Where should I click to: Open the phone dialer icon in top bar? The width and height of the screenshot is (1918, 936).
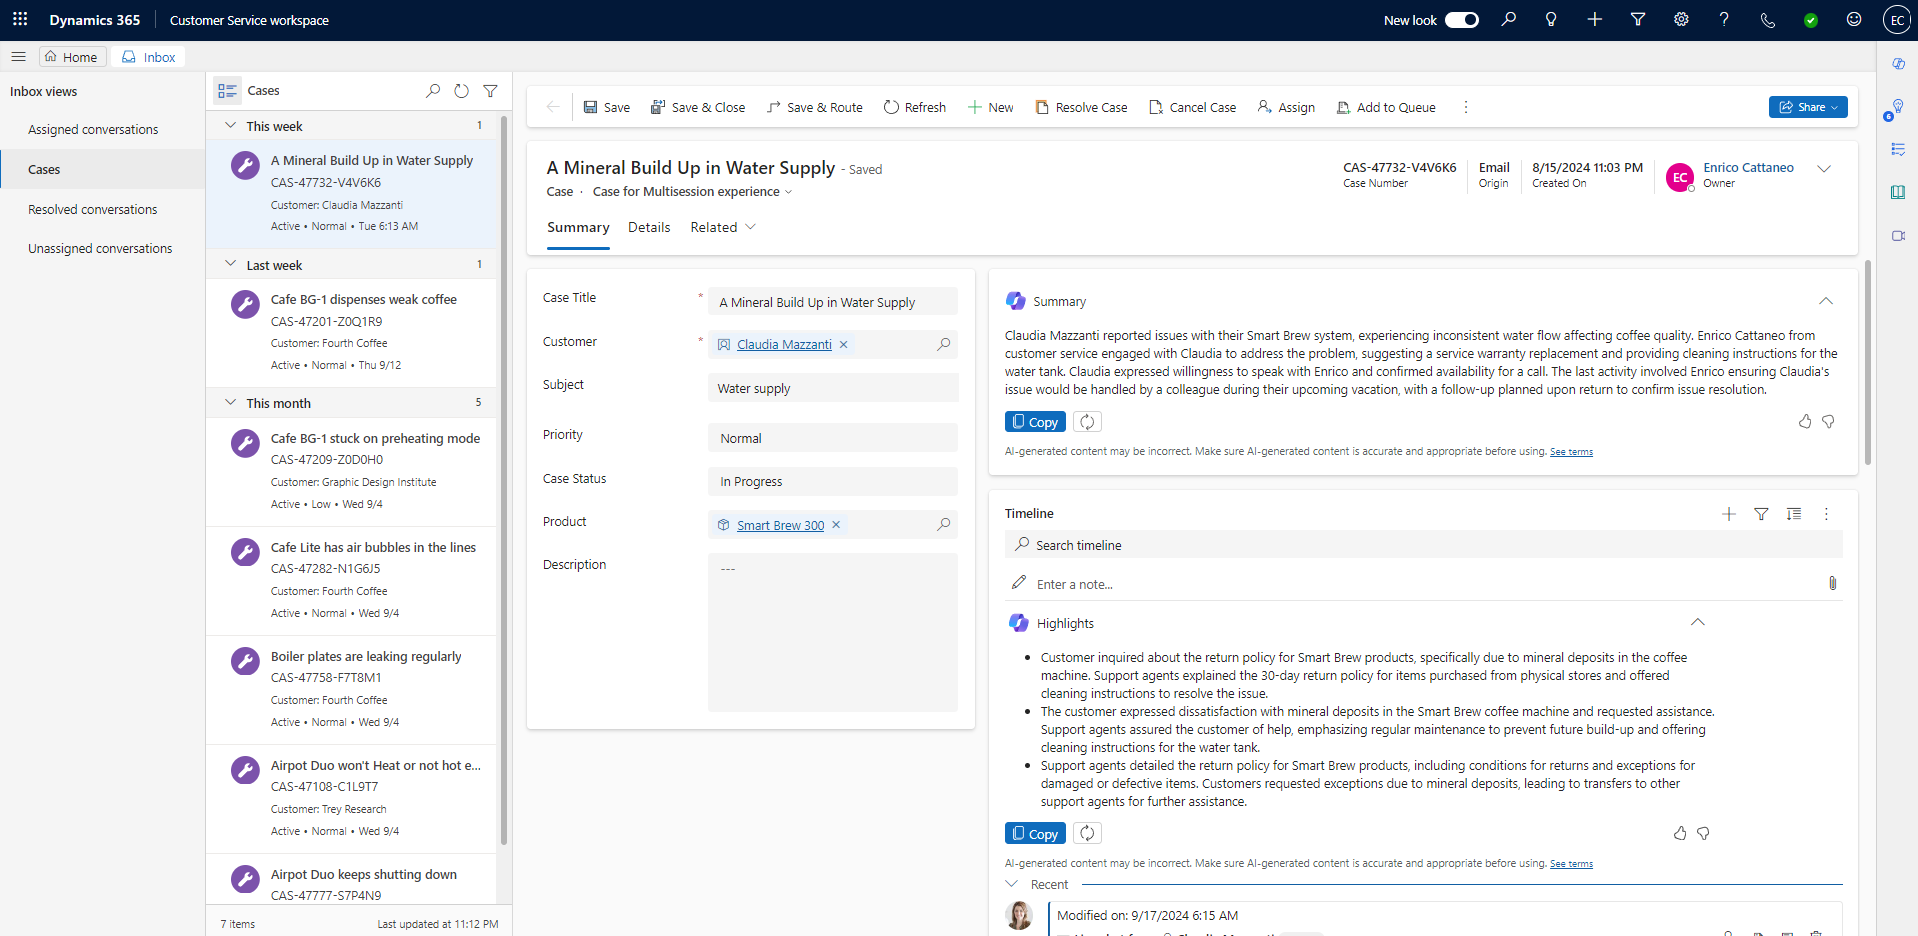[1767, 19]
